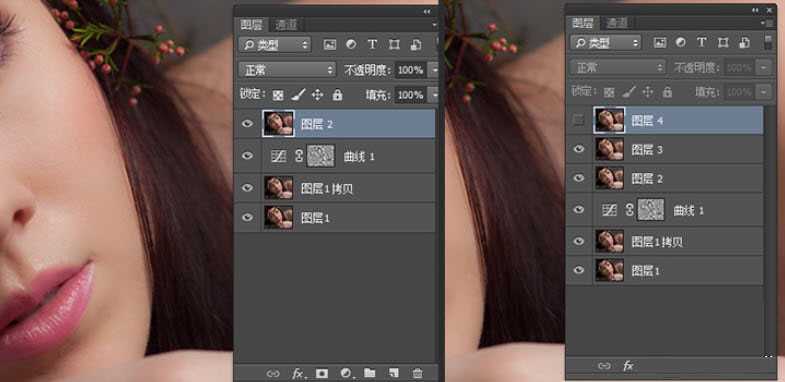Image resolution: width=785 pixels, height=382 pixels.
Task: Lock transparent pixels in left panel
Action: tap(278, 95)
